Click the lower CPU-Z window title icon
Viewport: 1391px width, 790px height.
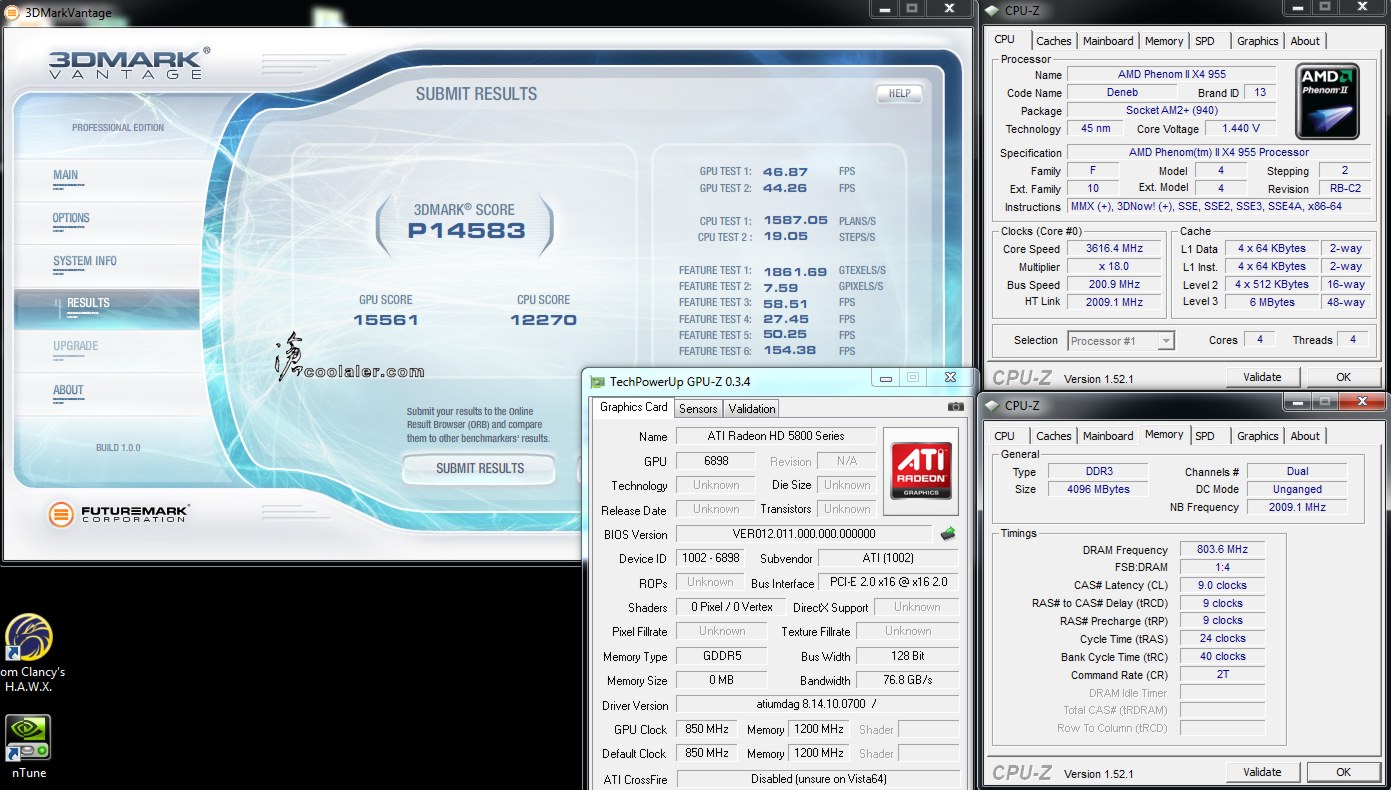pyautogui.click(x=991, y=405)
